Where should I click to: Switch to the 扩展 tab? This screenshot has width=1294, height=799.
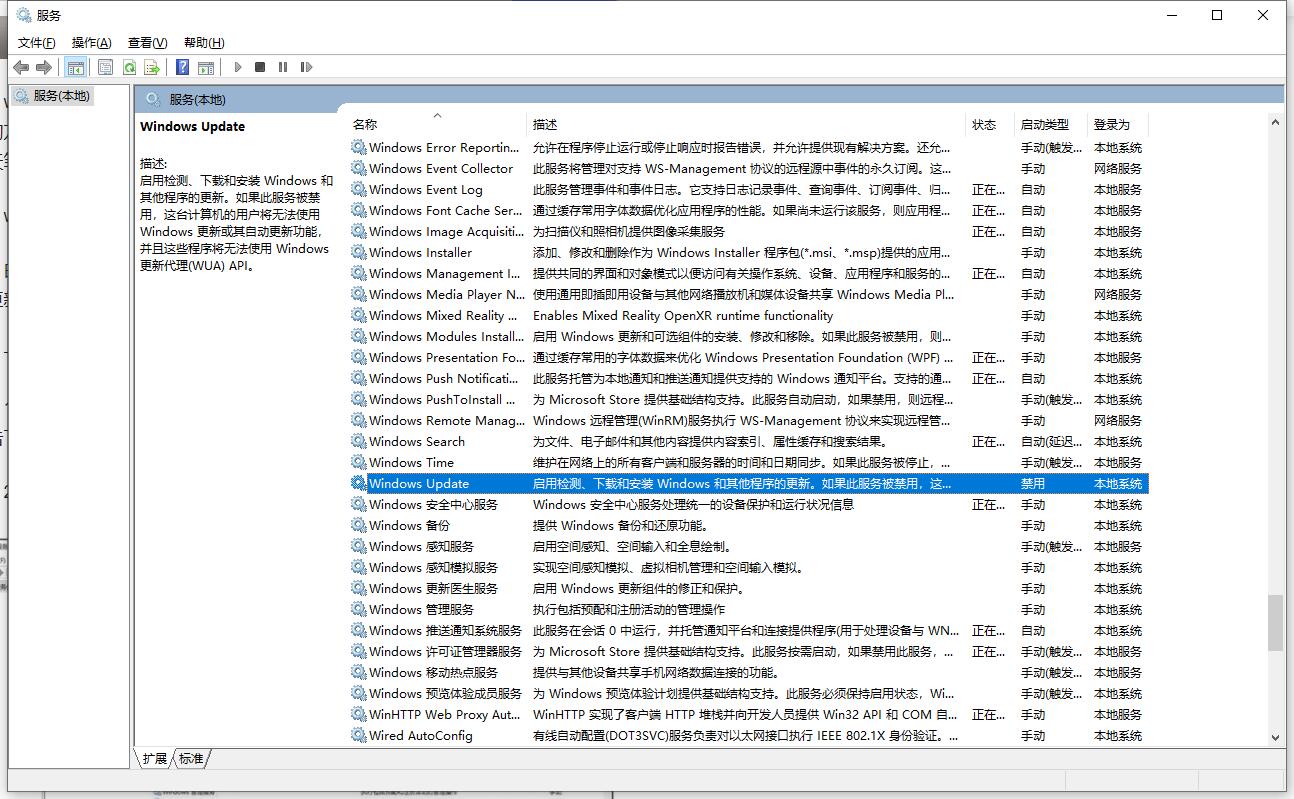154,759
